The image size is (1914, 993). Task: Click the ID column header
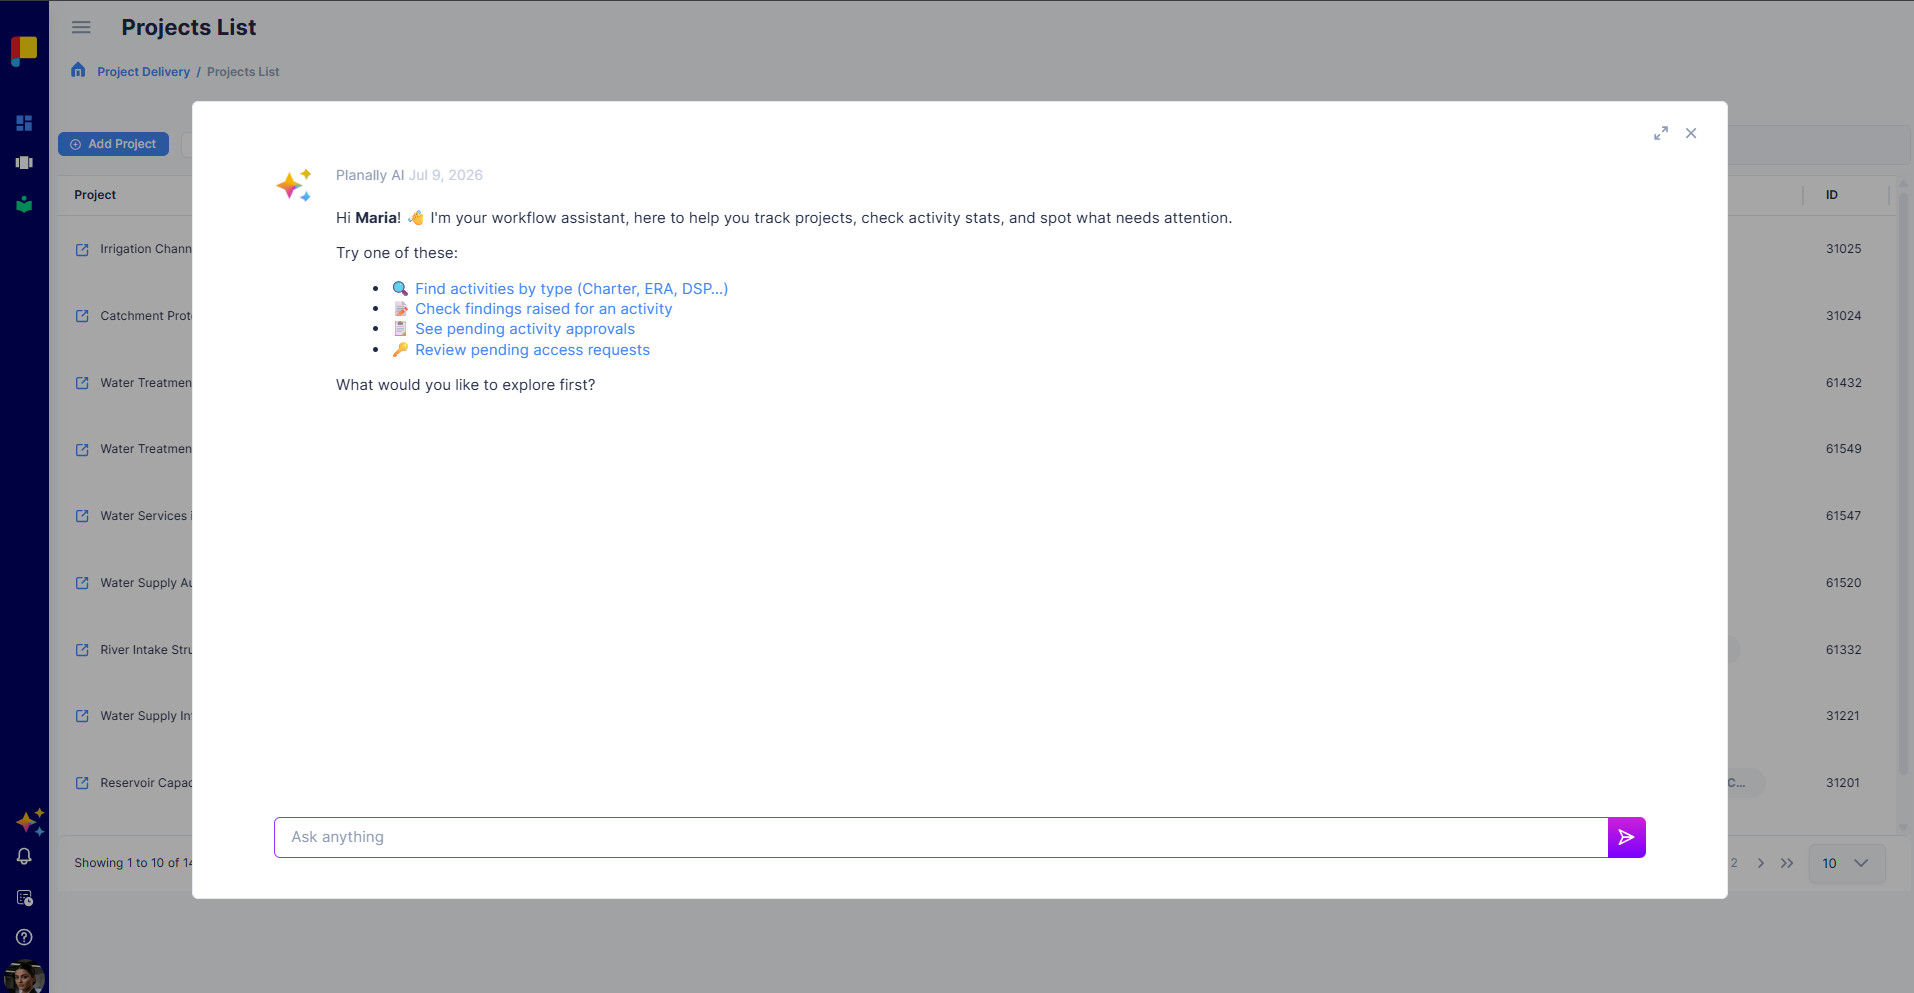(x=1831, y=195)
